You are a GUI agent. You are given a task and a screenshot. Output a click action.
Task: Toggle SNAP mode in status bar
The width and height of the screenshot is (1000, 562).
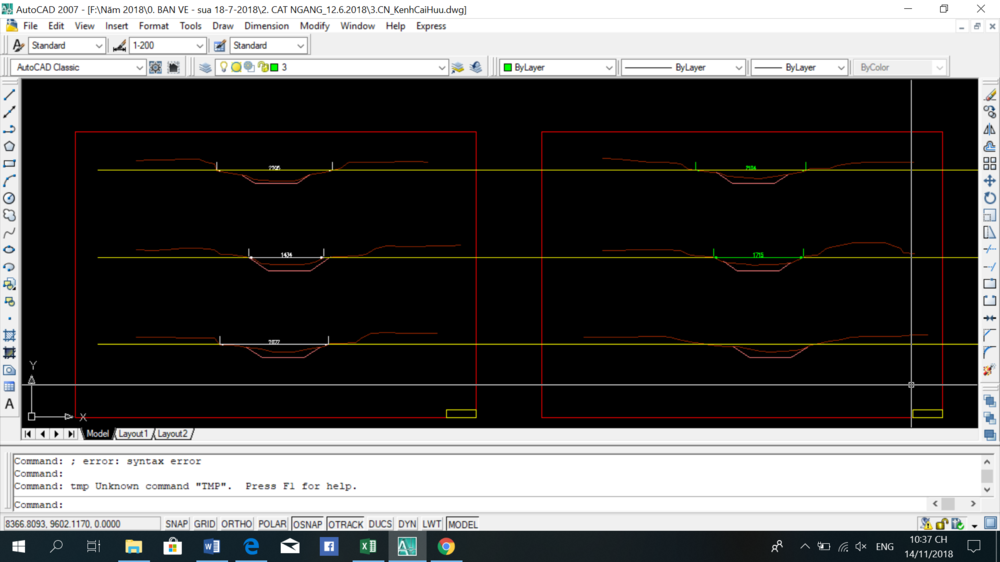177,524
